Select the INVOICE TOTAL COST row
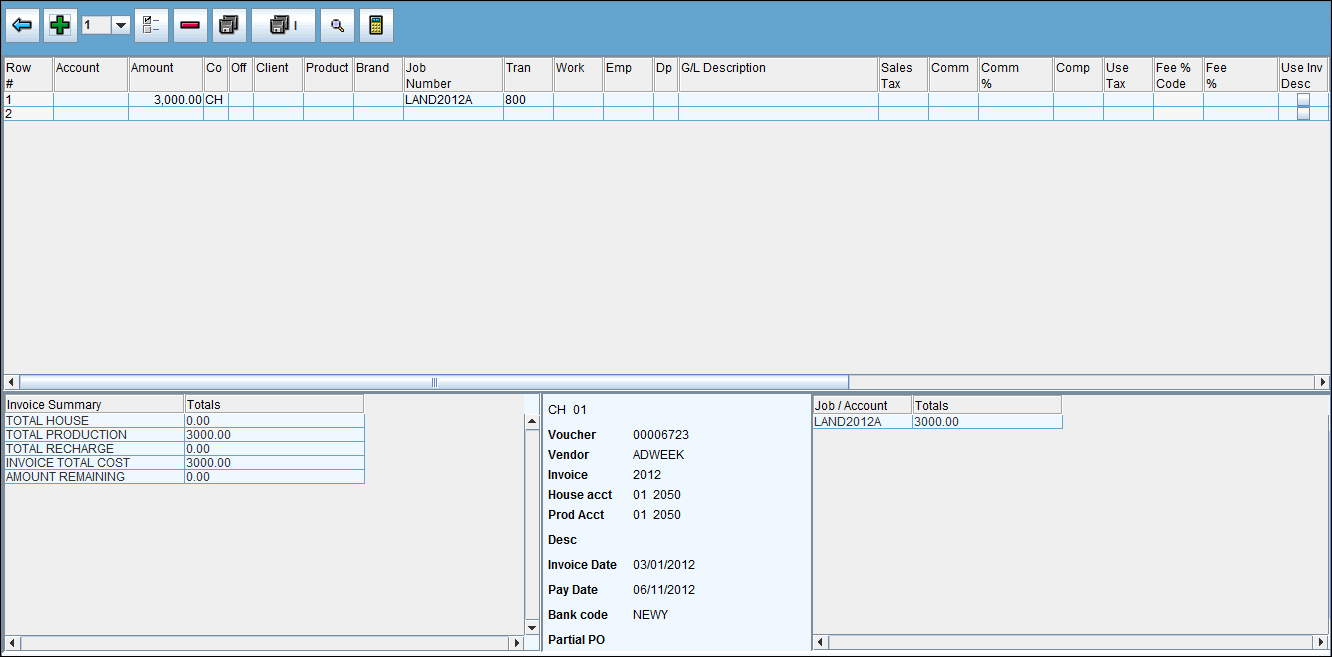The width and height of the screenshot is (1332, 657). click(x=184, y=463)
